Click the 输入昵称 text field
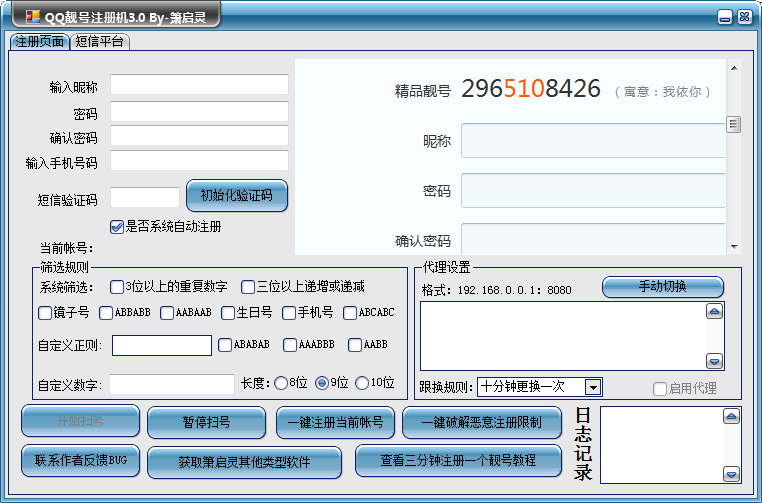762x503 pixels. (199, 85)
